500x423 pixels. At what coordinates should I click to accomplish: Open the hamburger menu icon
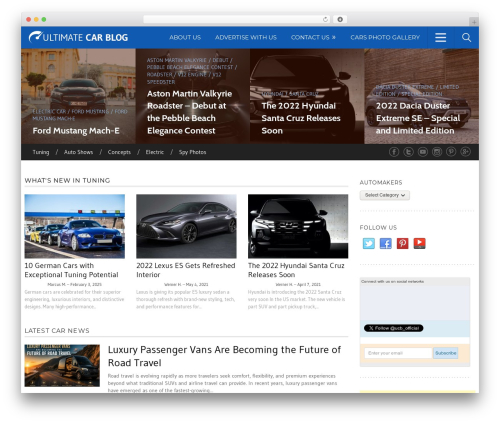(440, 37)
